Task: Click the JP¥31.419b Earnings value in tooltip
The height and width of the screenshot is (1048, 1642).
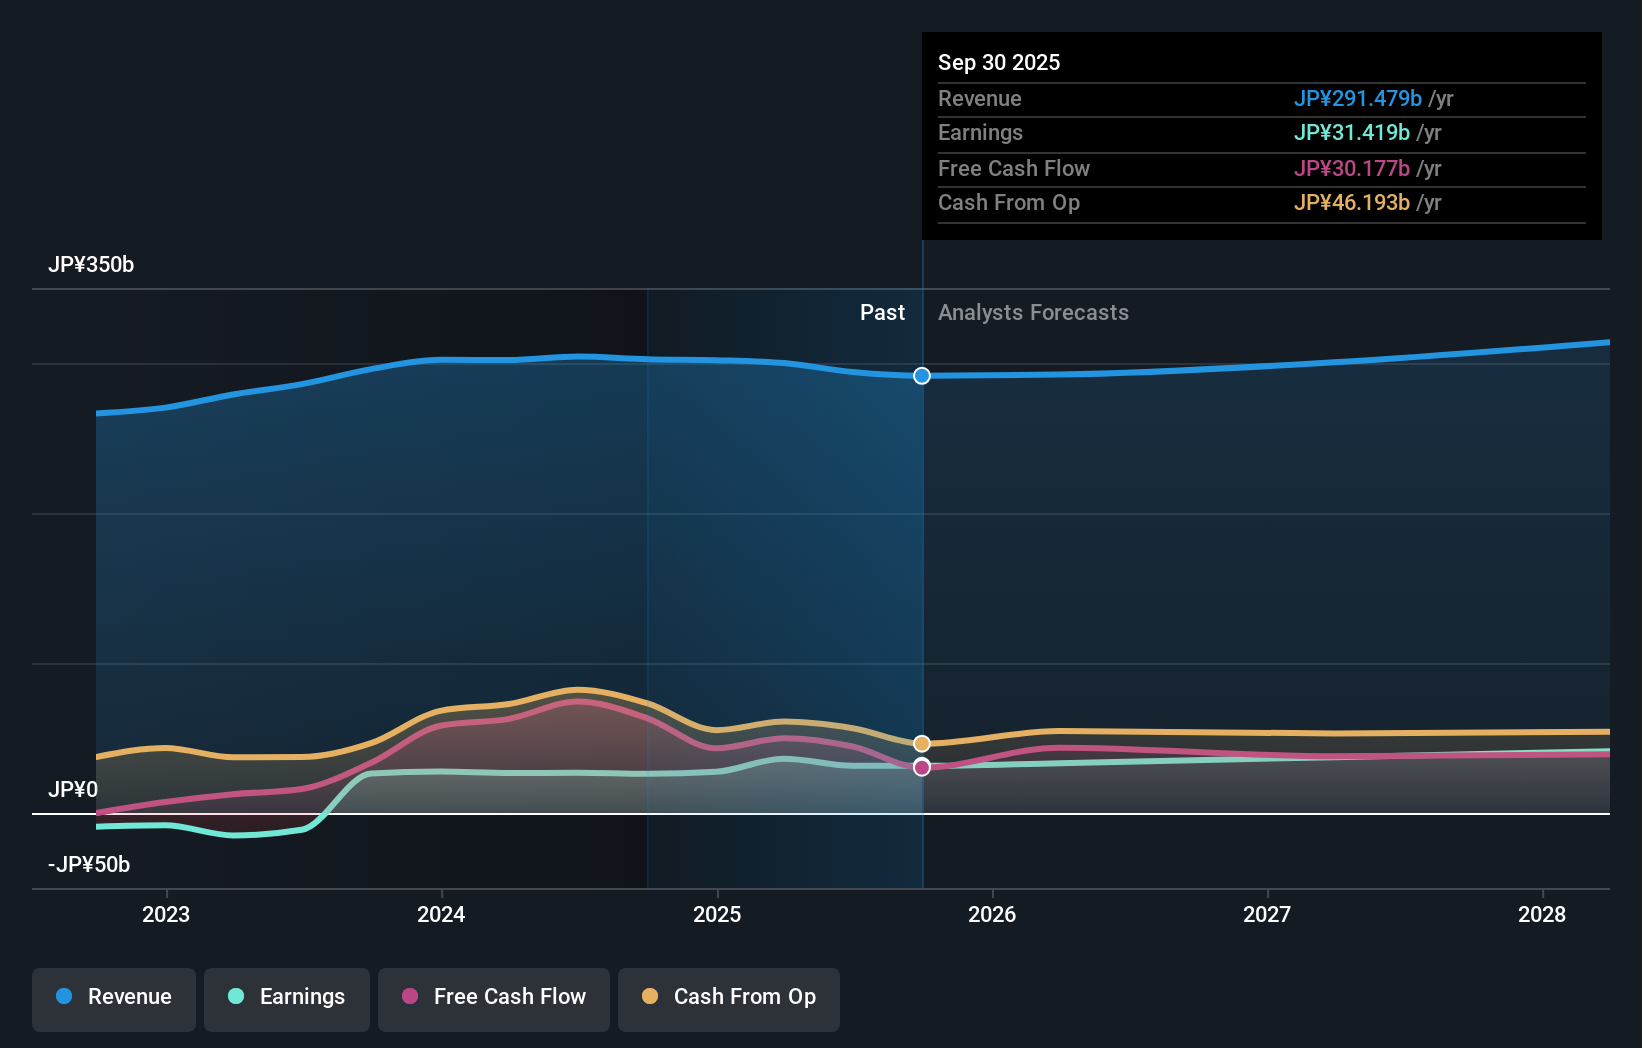Action: click(x=1352, y=132)
